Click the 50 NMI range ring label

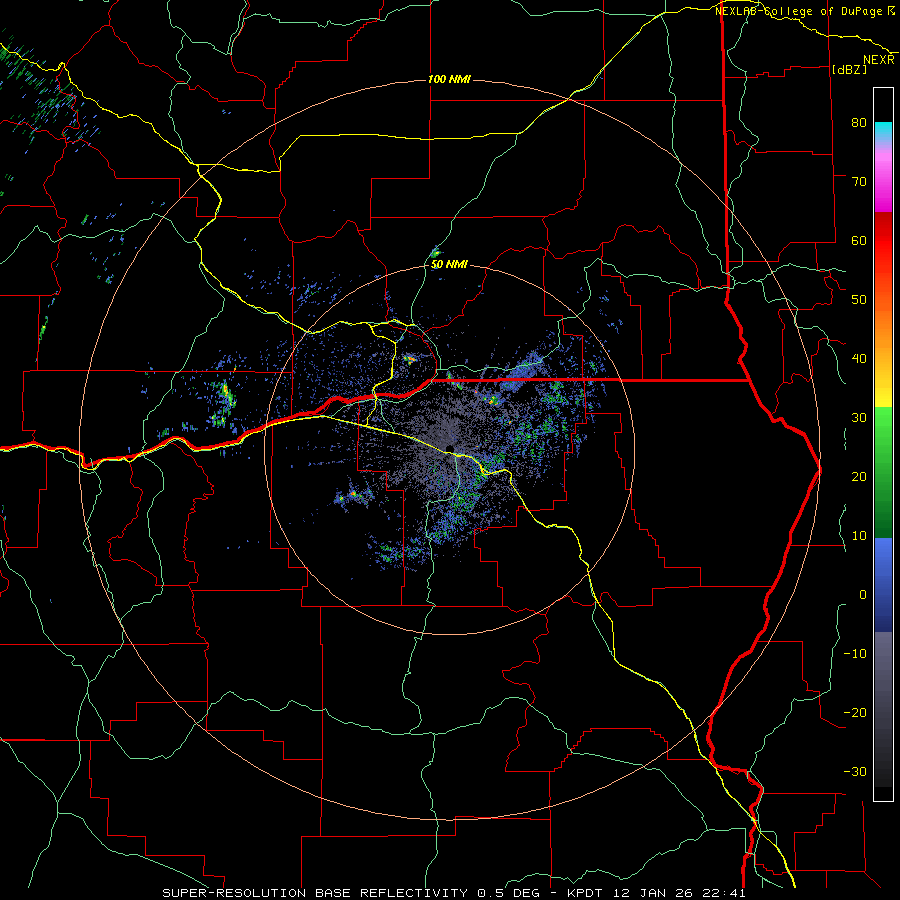pyautogui.click(x=449, y=264)
